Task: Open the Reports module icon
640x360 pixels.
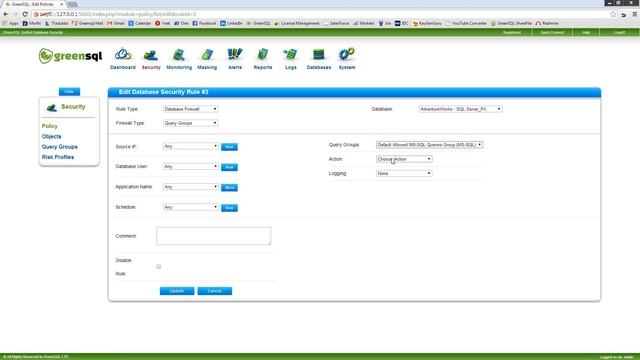Action: [x=263, y=59]
